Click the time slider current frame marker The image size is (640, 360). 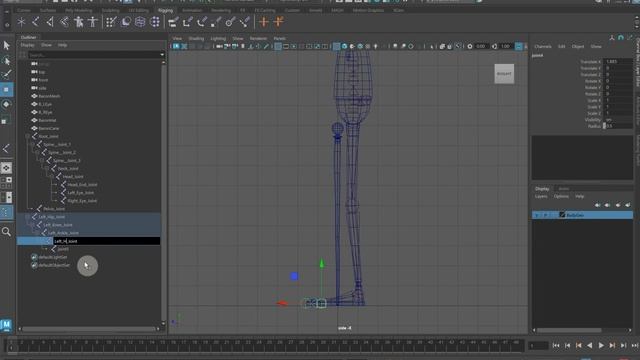pyautogui.click(x=11, y=345)
